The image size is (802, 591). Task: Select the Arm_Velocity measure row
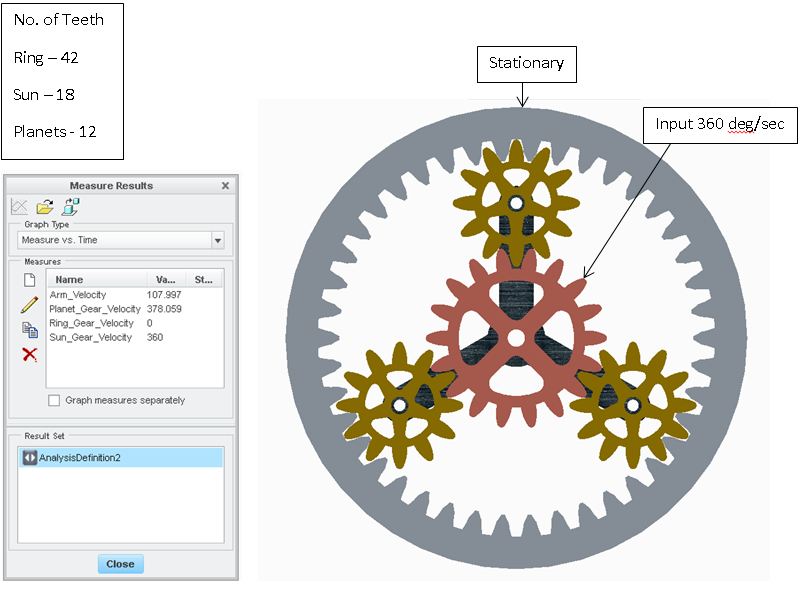(x=135, y=295)
